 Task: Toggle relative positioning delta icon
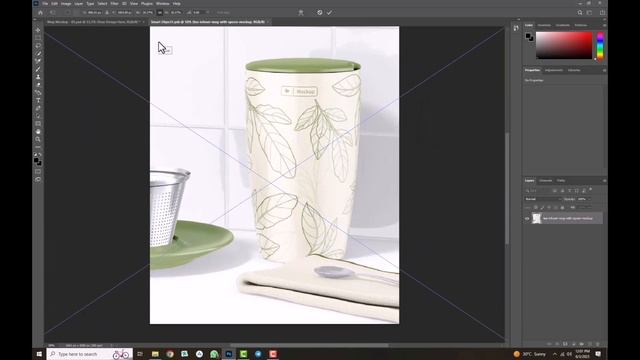[107, 13]
